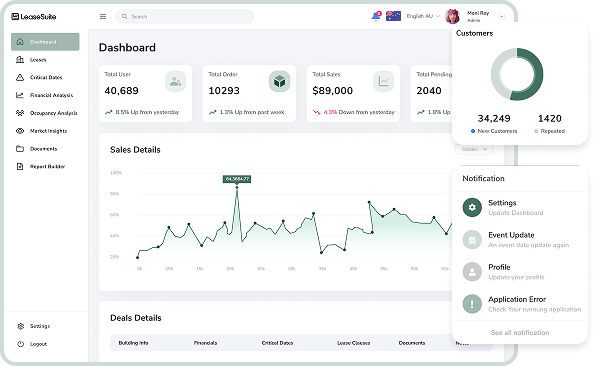Click the hamburger menu icon

click(103, 16)
